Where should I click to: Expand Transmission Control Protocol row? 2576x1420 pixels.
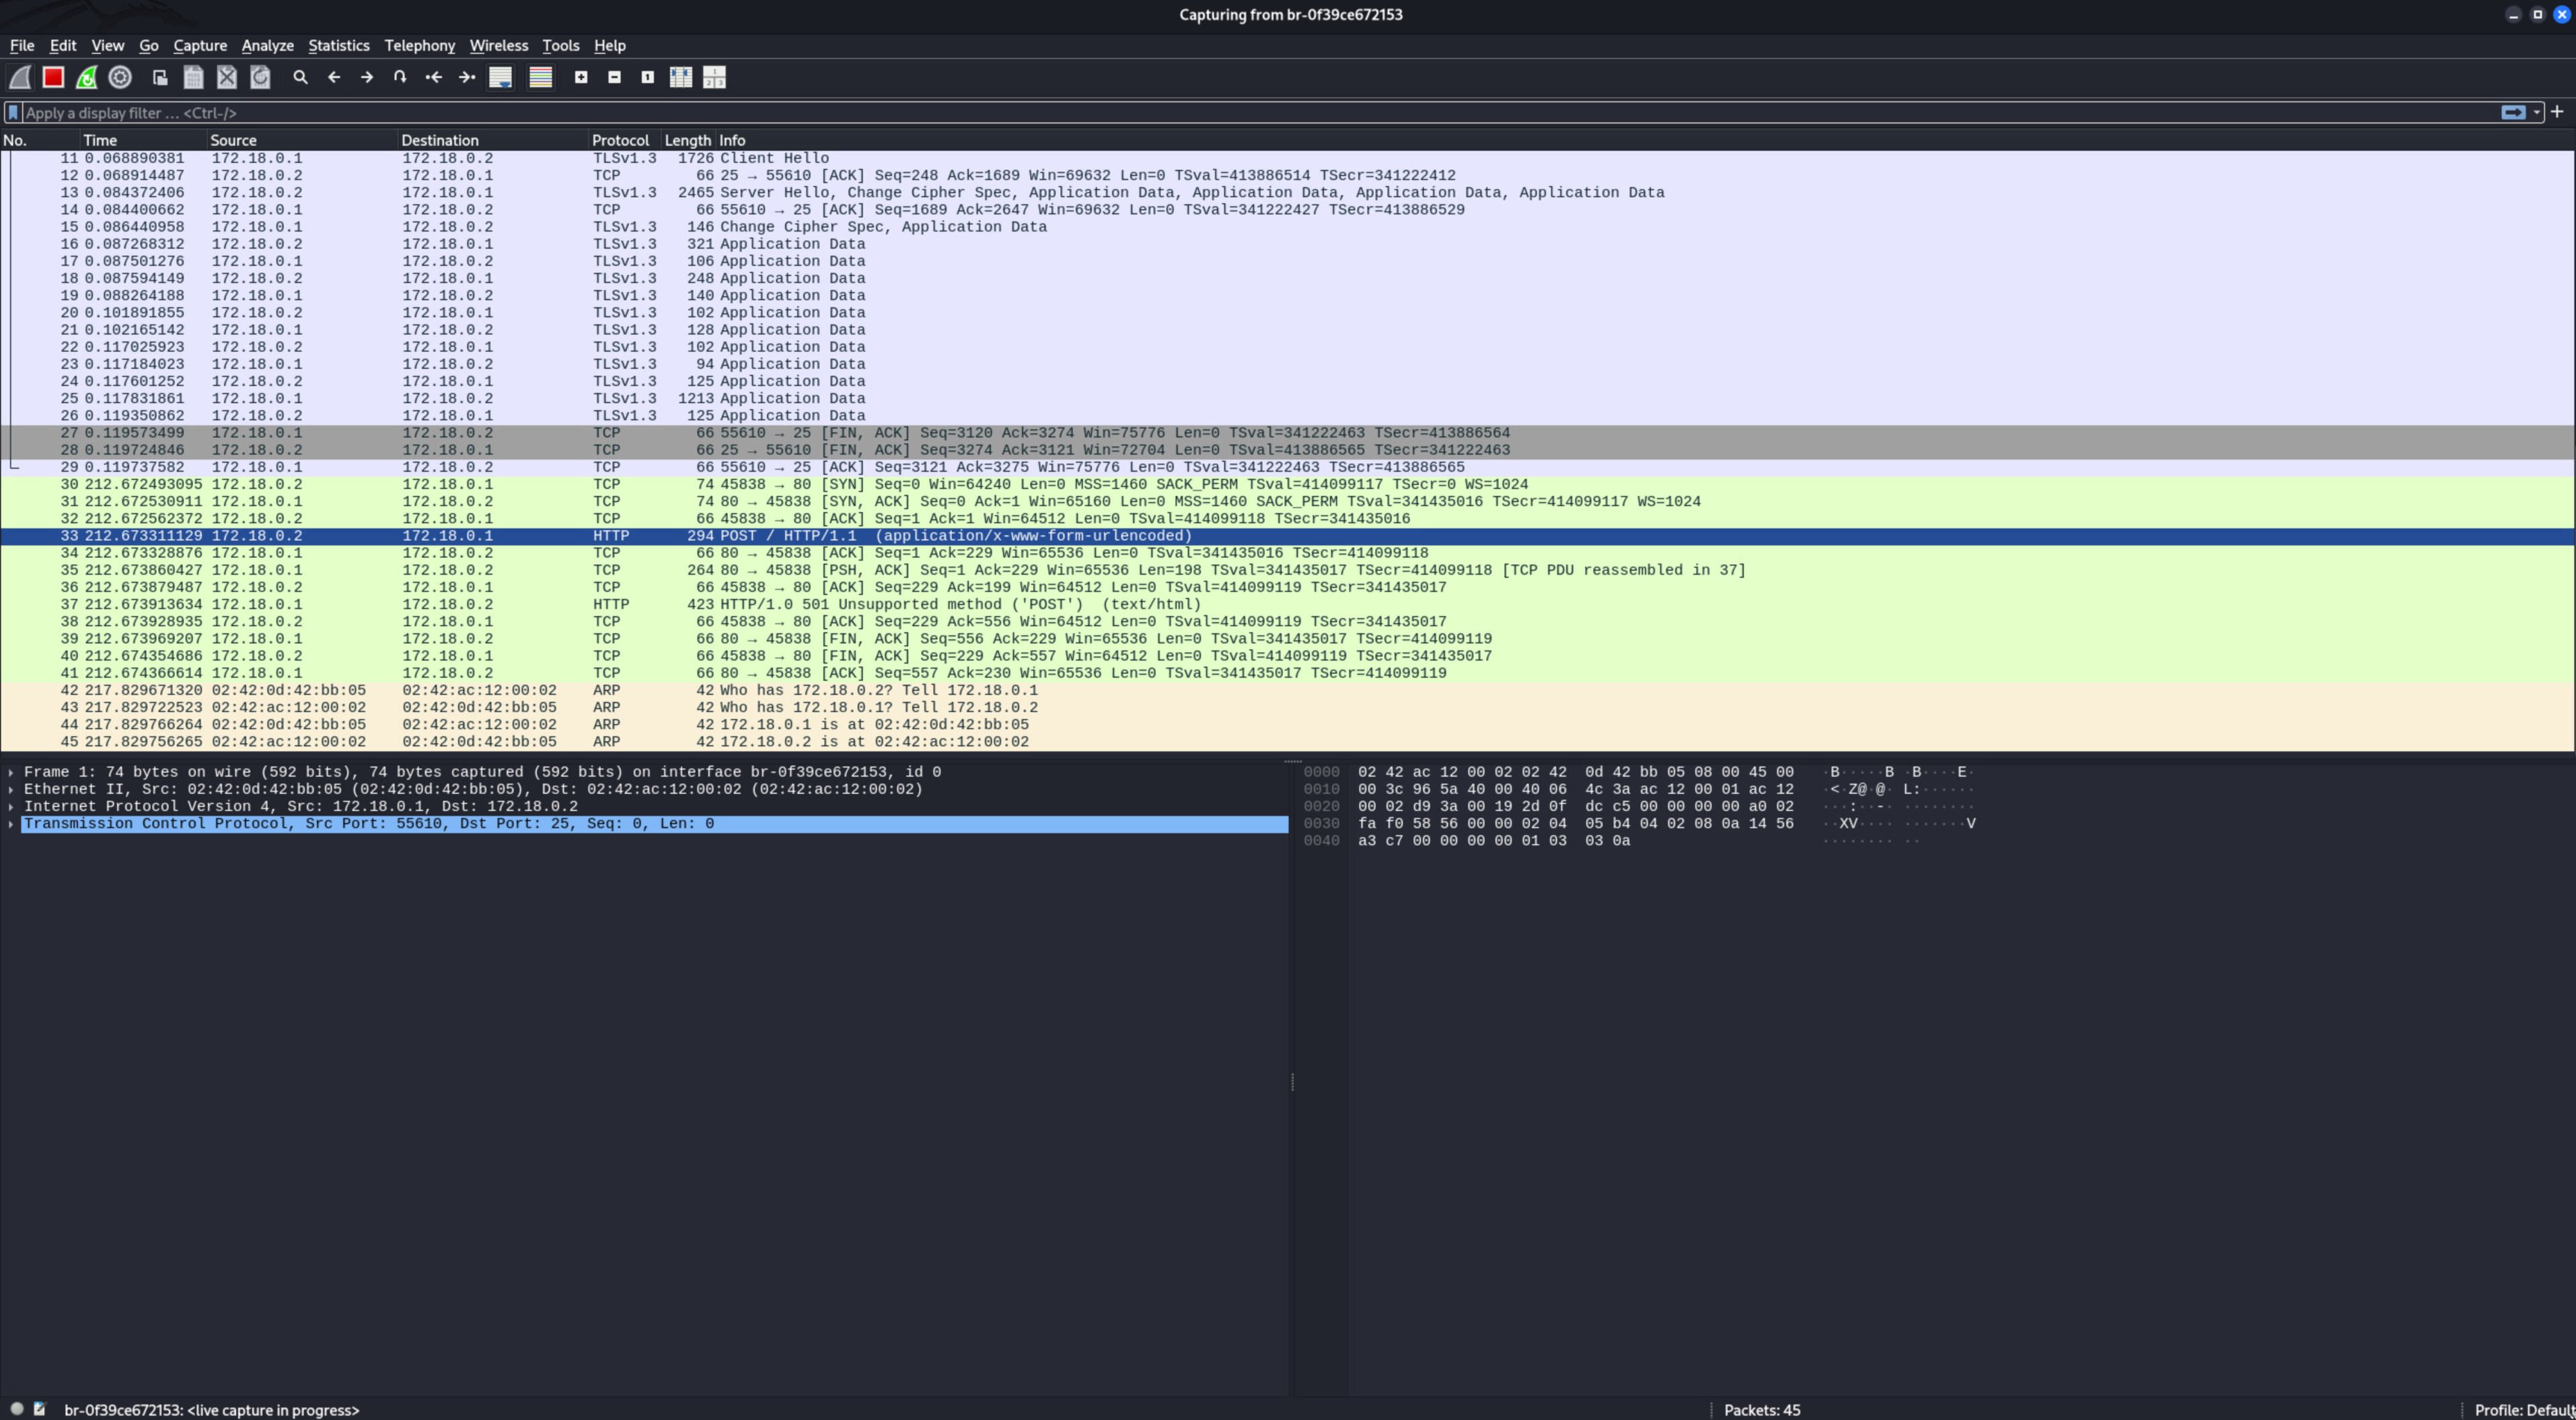11,824
